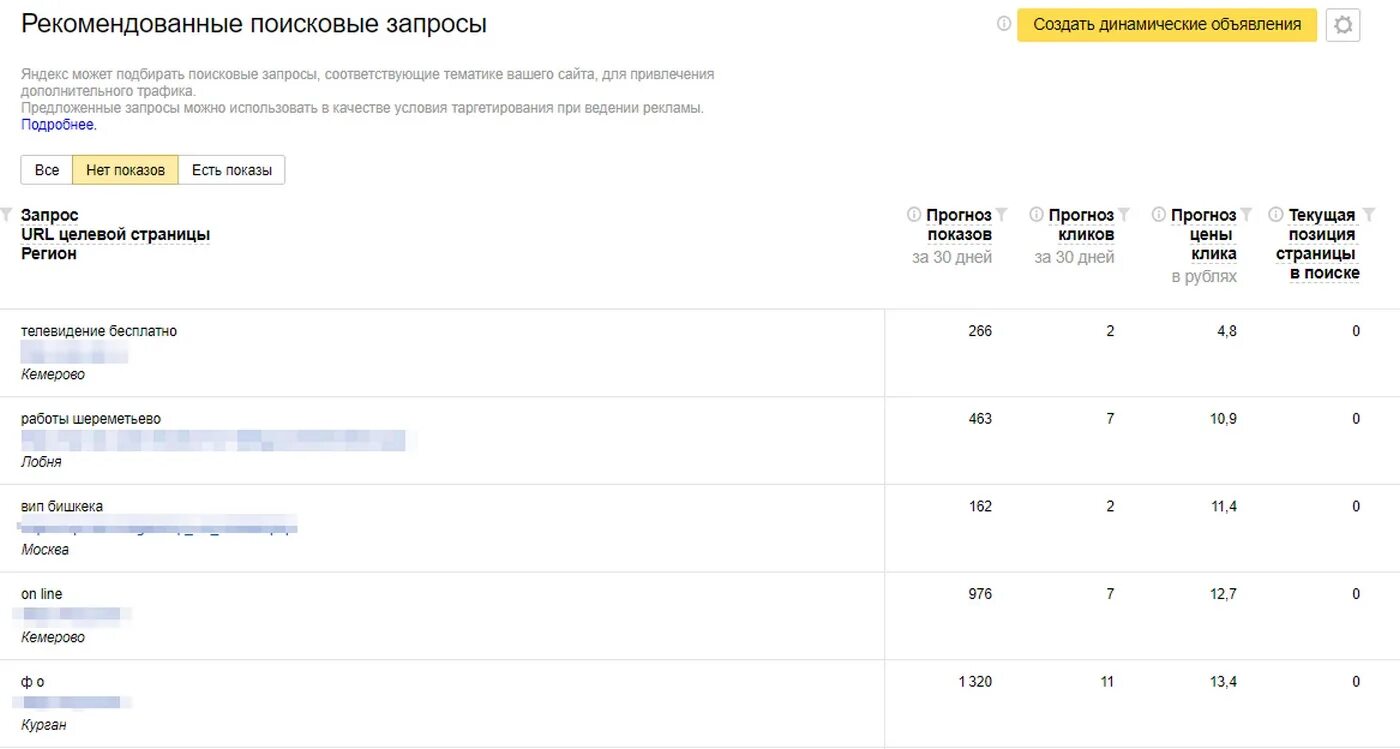This screenshot has width=1400, height=749.
Task: Expand filter for Прогноз кликов column
Action: tap(1124, 215)
